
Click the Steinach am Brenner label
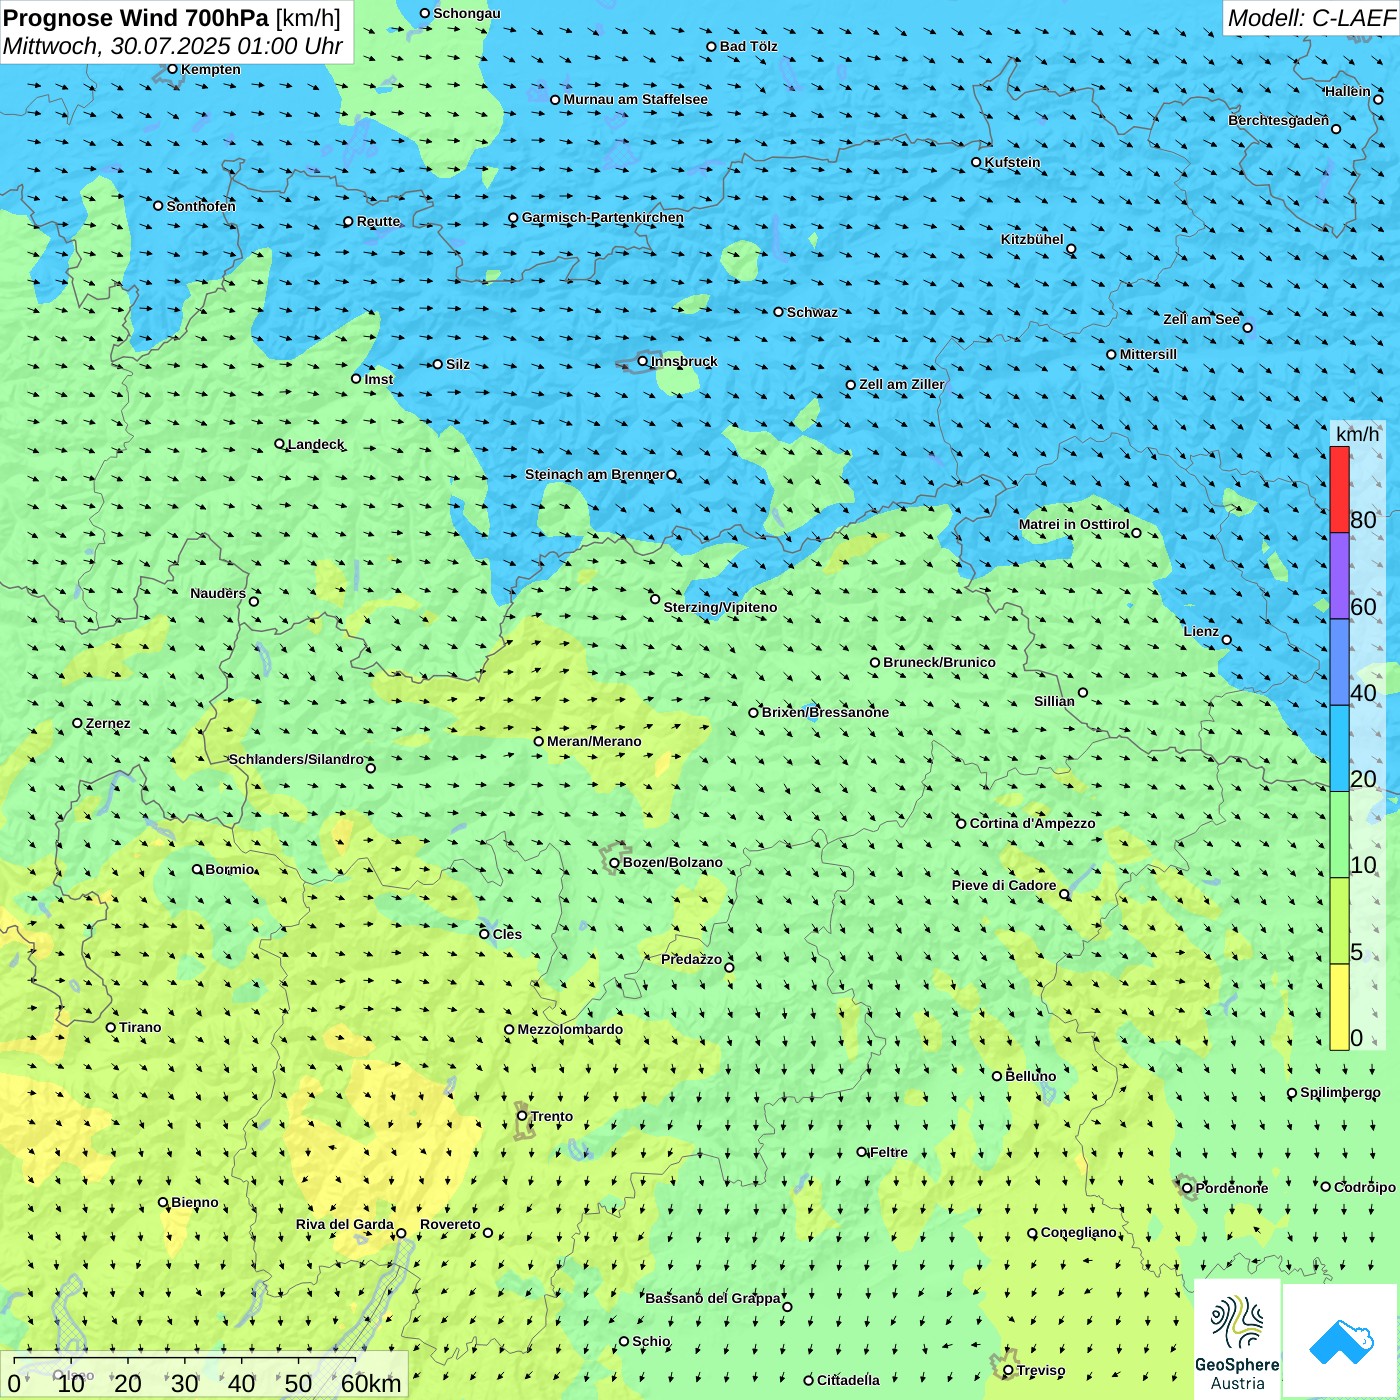click(x=594, y=474)
